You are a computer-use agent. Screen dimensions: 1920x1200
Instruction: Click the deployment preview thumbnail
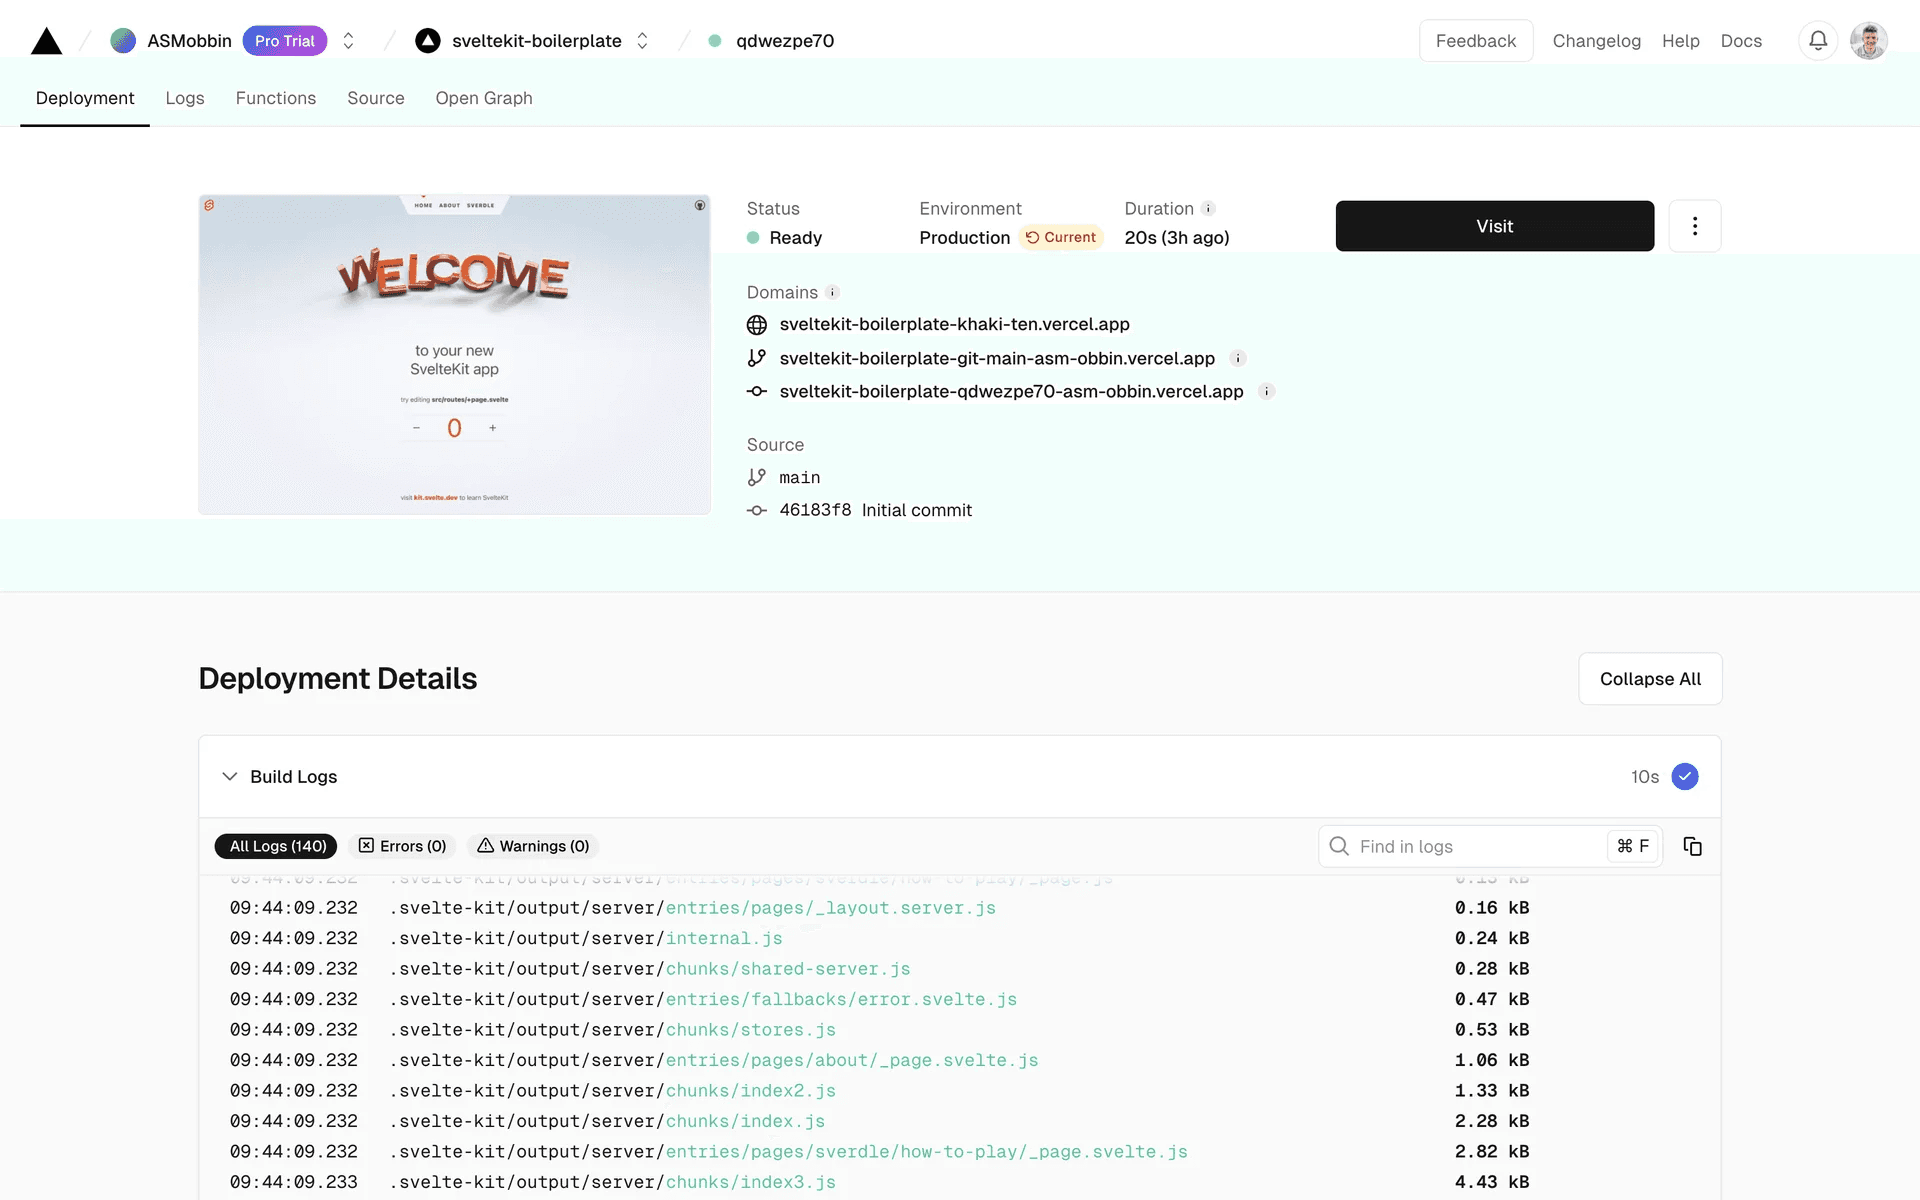coord(454,354)
